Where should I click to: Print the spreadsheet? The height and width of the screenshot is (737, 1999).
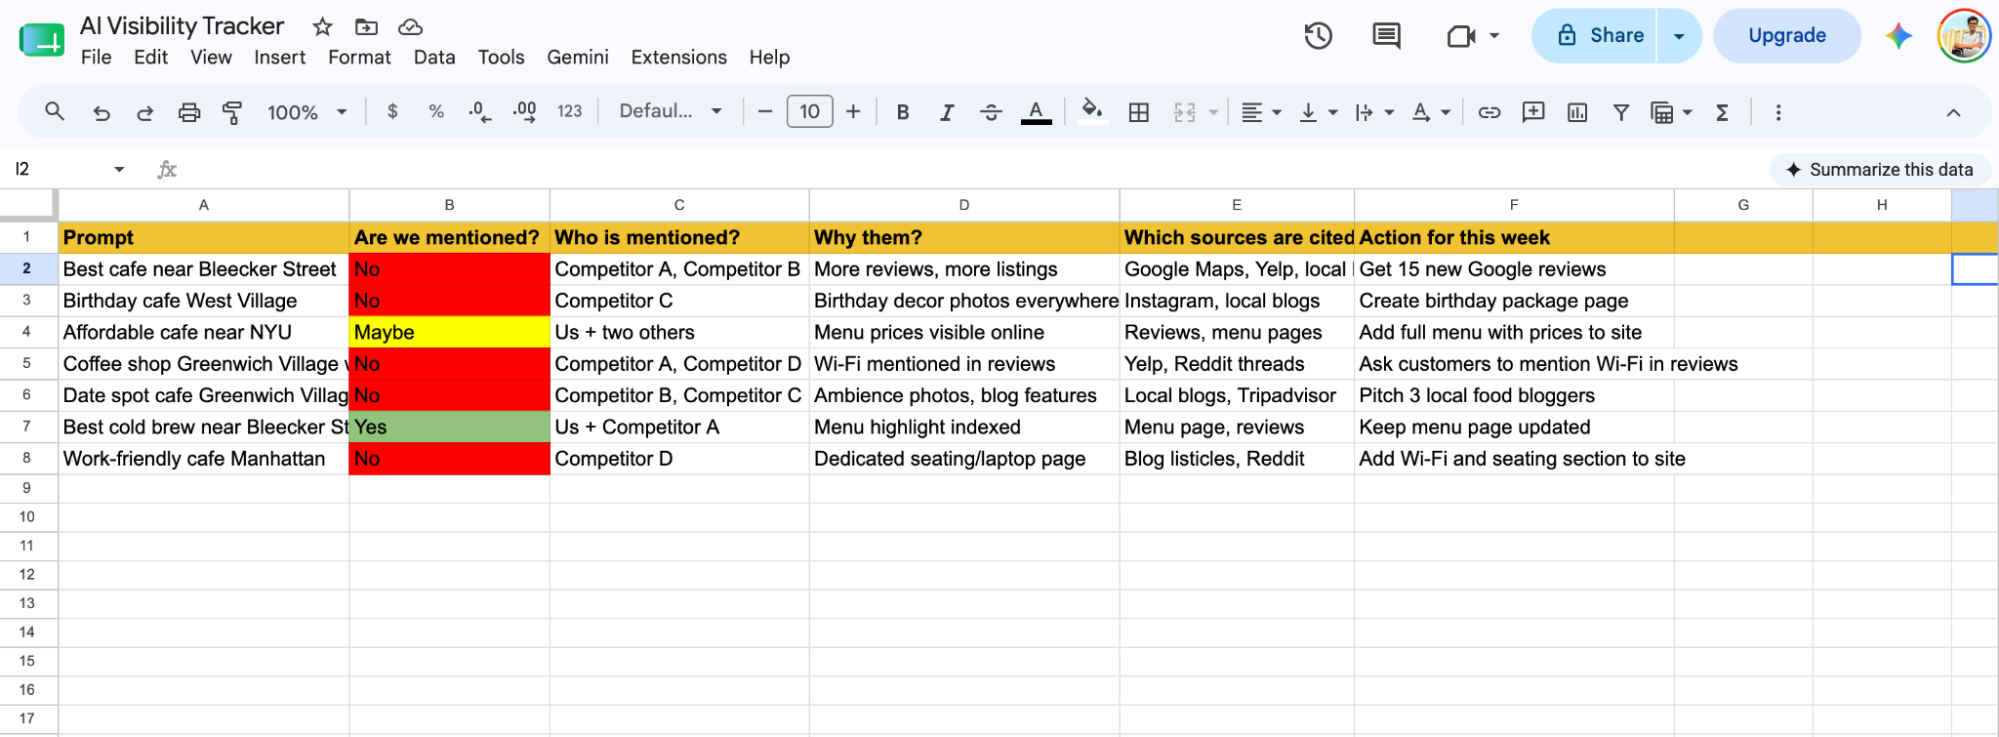pos(189,112)
